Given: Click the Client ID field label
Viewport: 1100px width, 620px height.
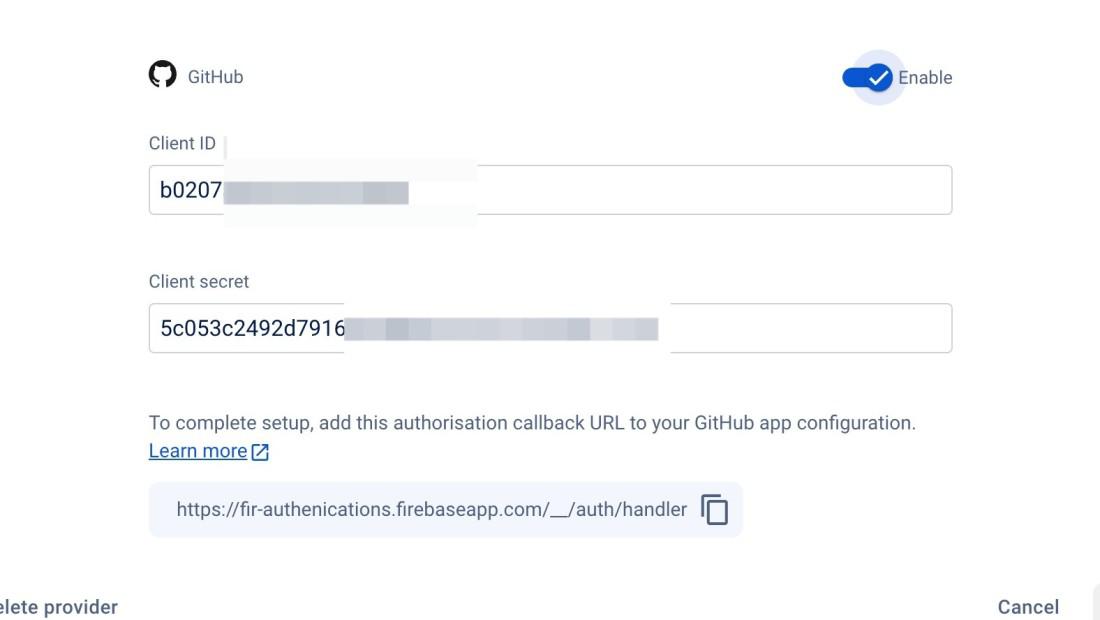Looking at the screenshot, I should [x=182, y=143].
